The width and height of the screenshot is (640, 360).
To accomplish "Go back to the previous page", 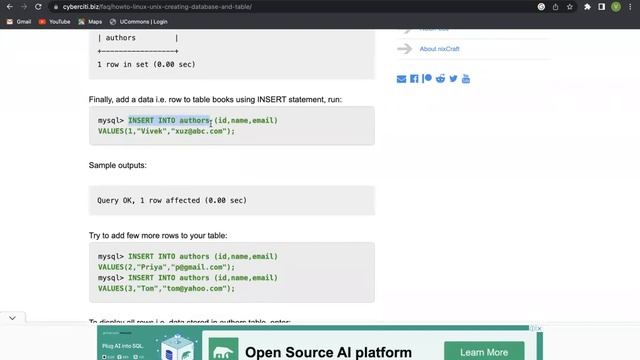I will (x=9, y=7).
